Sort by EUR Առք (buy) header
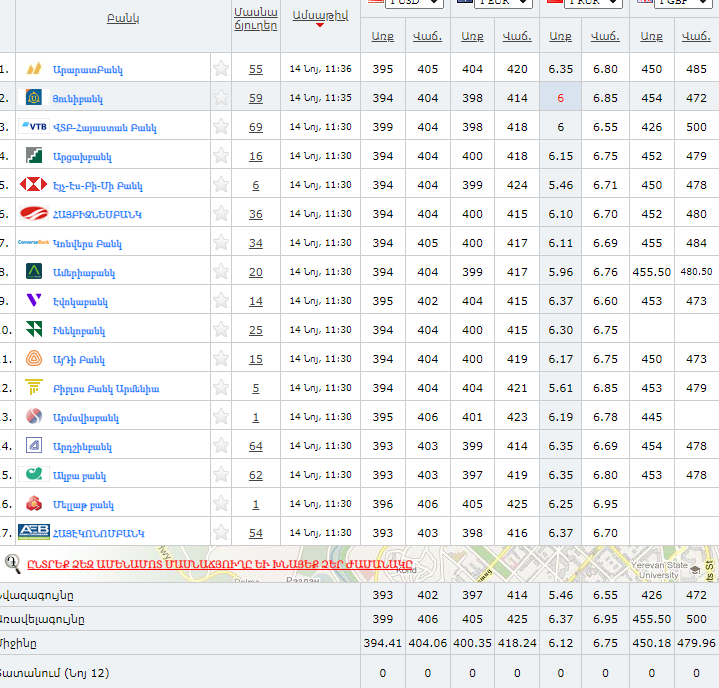The height and width of the screenshot is (688, 719). [472, 36]
